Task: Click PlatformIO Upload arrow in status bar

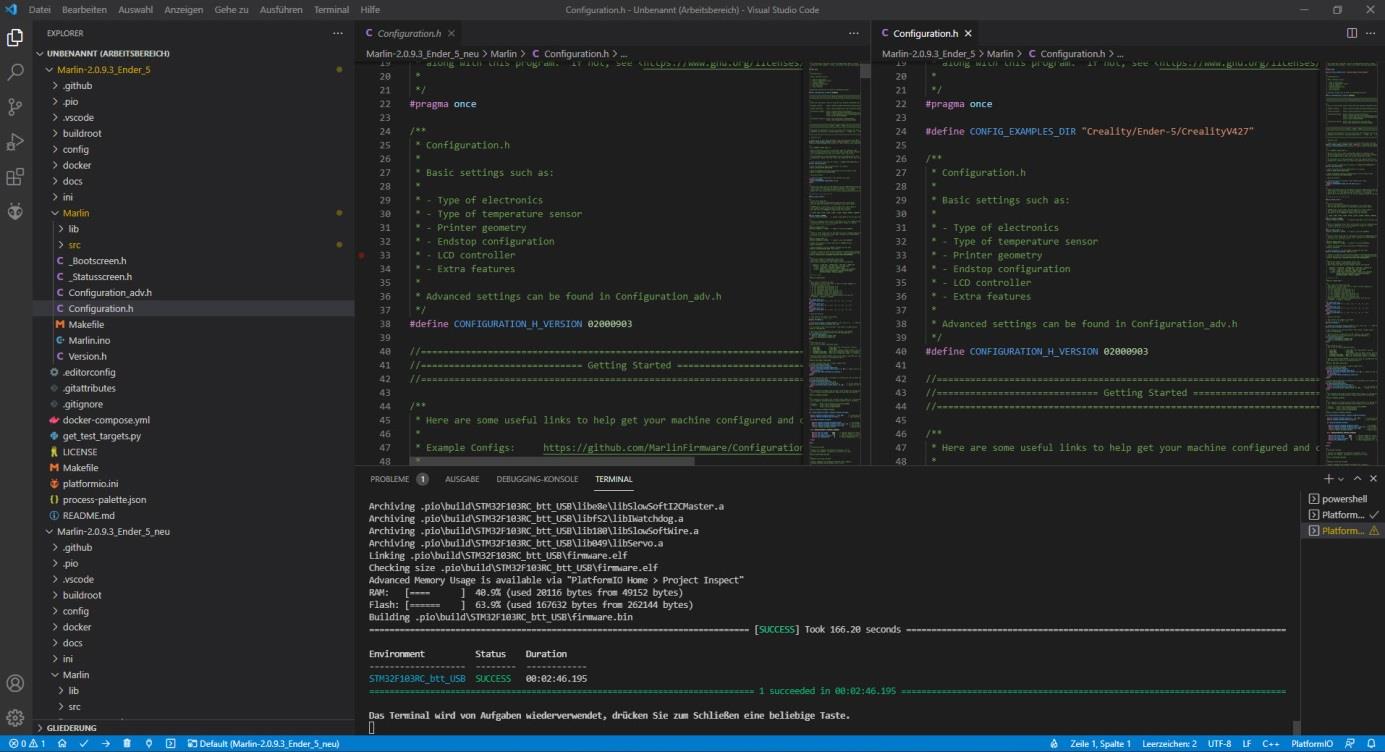Action: point(106,744)
